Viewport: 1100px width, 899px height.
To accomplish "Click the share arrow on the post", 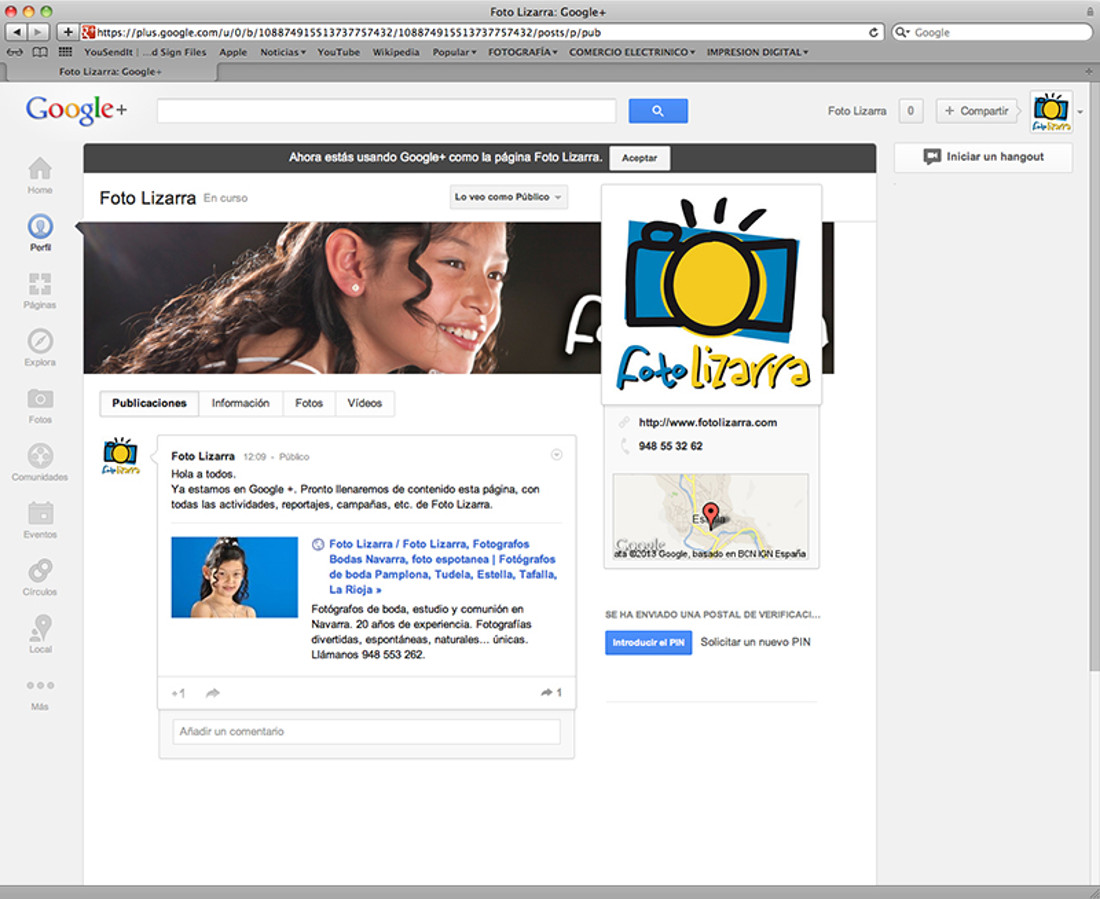I will point(213,693).
